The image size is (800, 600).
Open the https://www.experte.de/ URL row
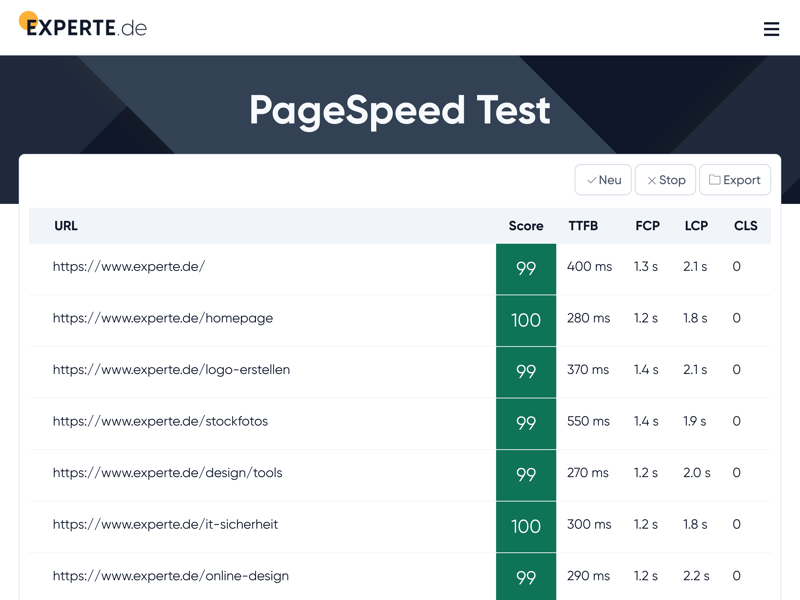click(129, 267)
